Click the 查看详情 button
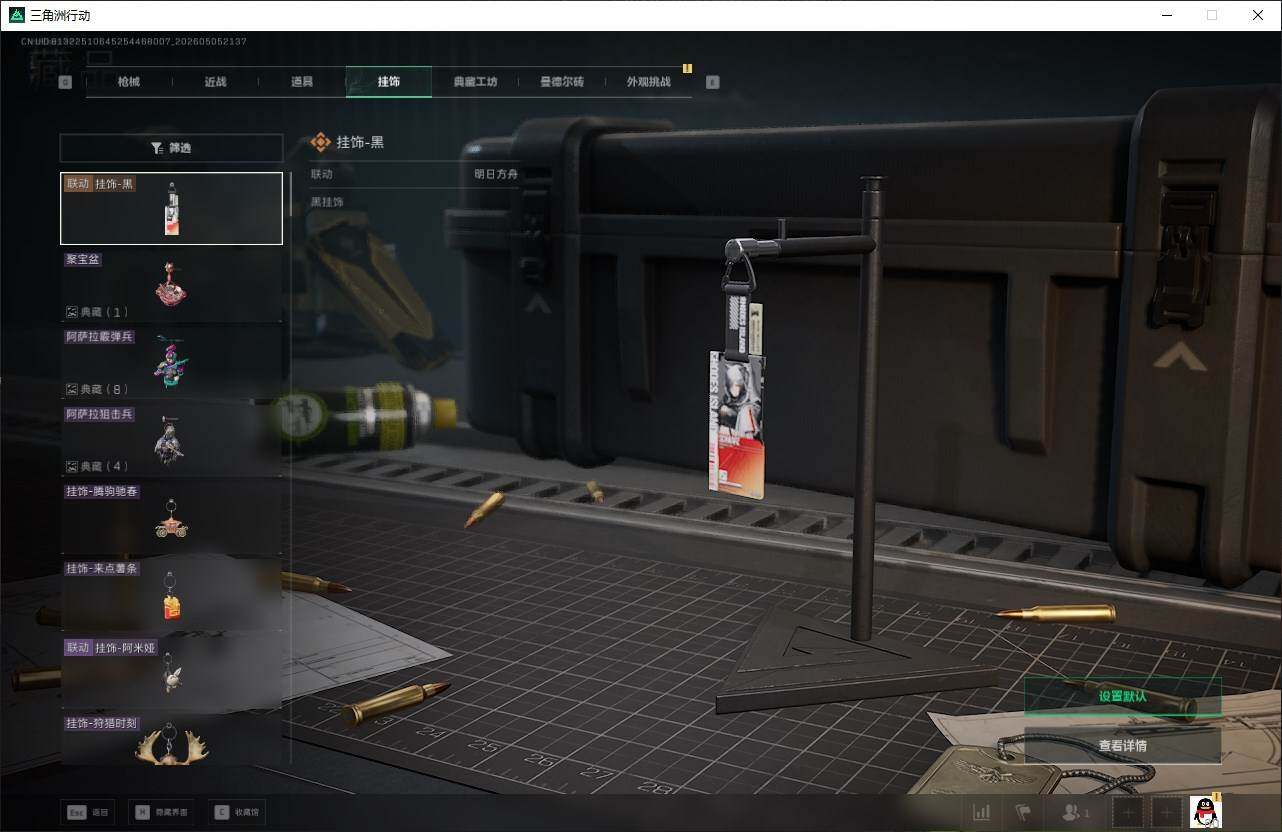 1122,745
